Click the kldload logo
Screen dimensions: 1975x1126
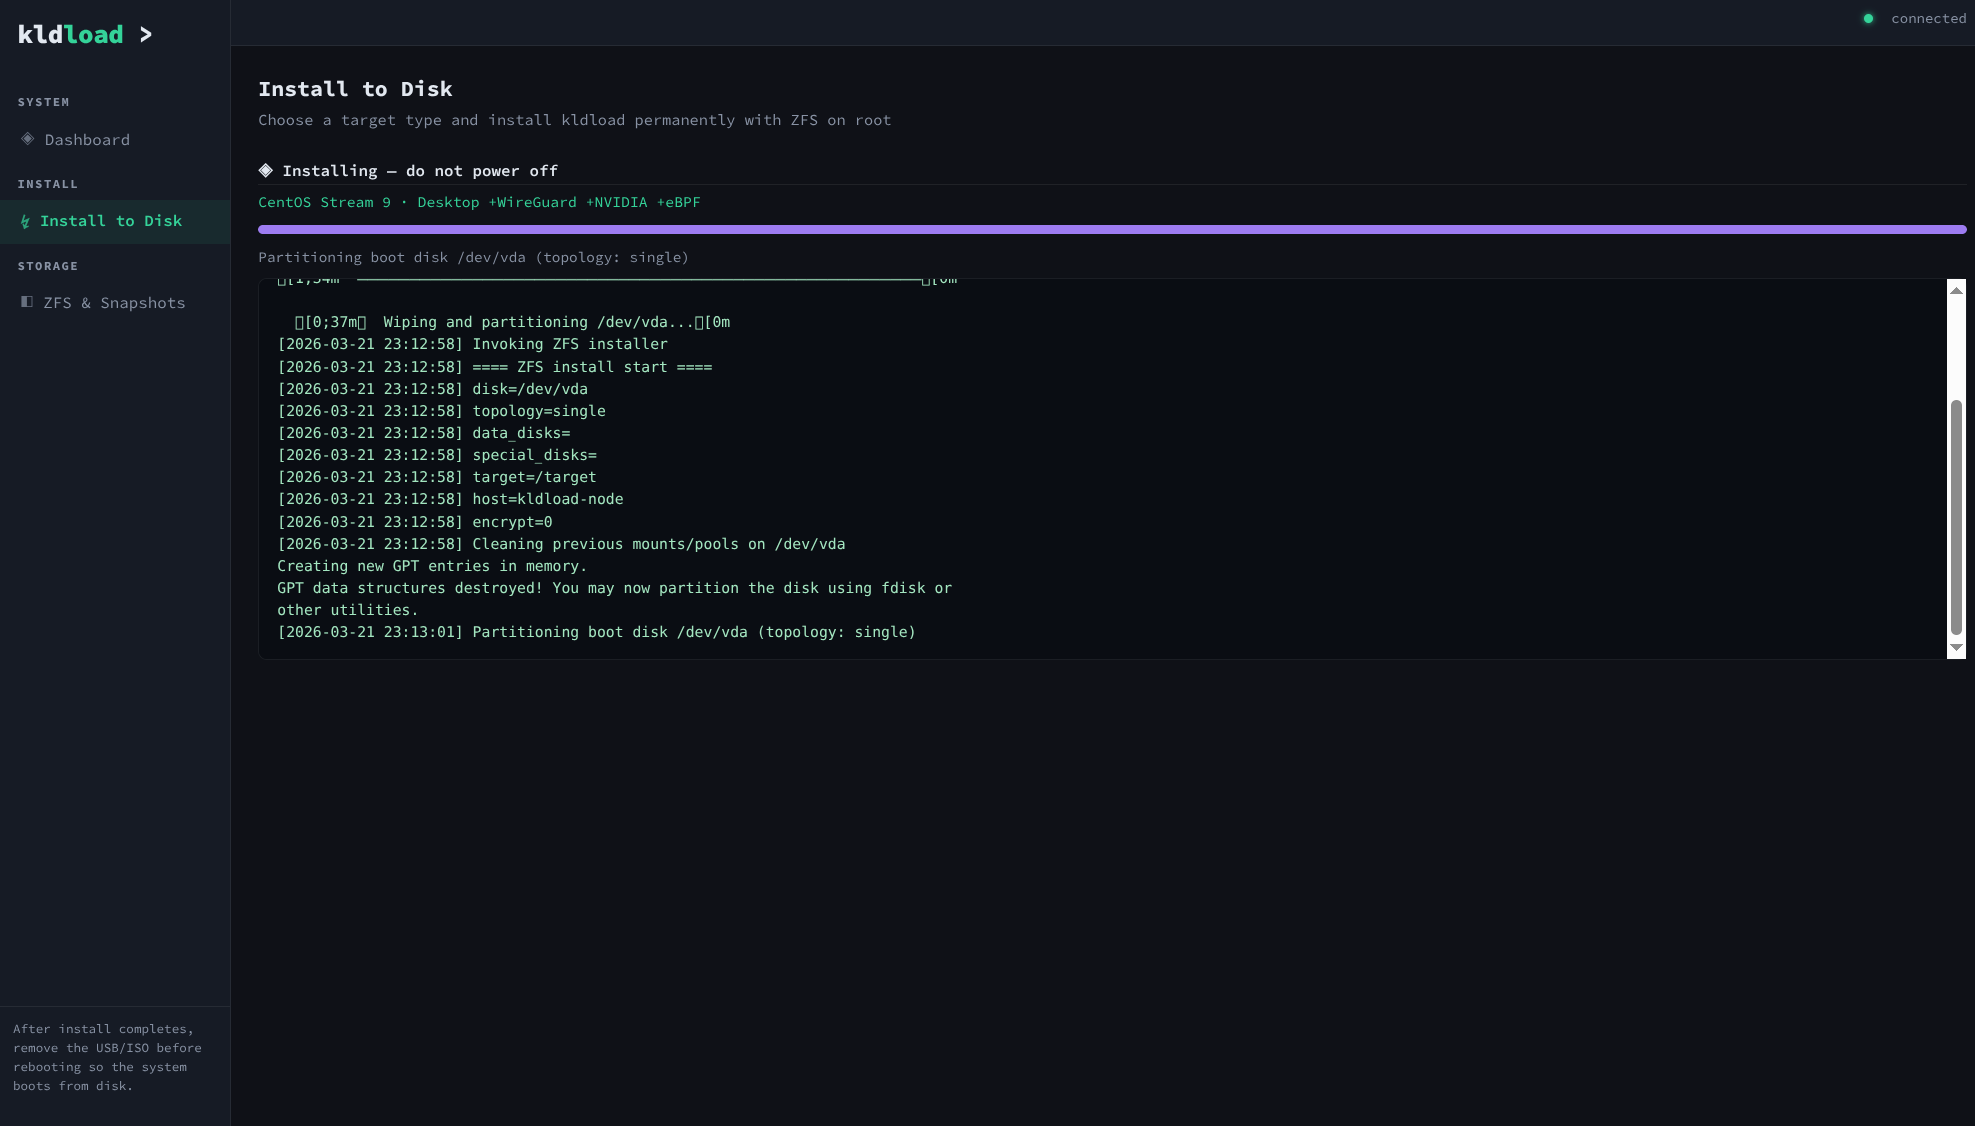(x=71, y=35)
